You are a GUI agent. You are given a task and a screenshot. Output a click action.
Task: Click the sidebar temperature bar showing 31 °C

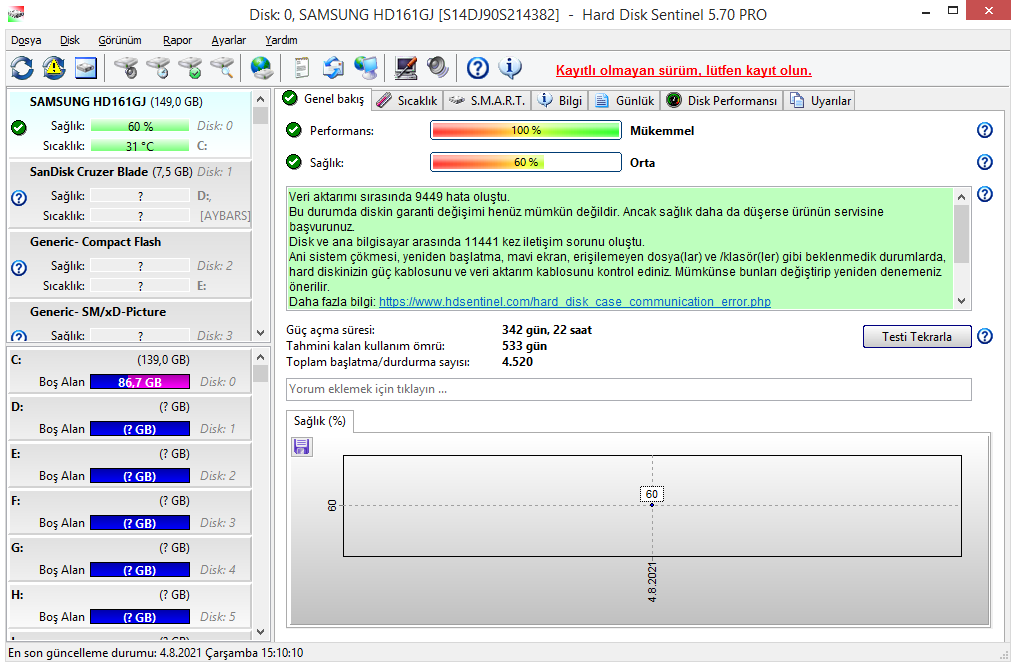coord(140,146)
